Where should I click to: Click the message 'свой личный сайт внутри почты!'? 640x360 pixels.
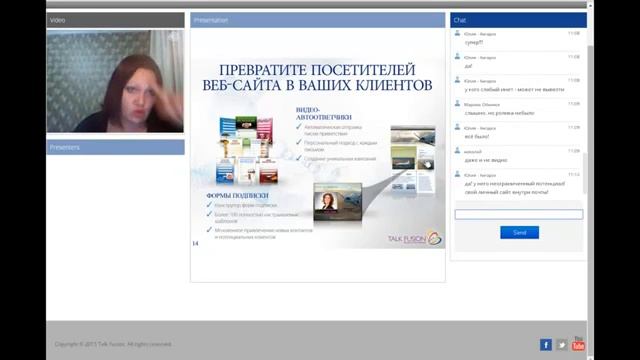click(506, 192)
